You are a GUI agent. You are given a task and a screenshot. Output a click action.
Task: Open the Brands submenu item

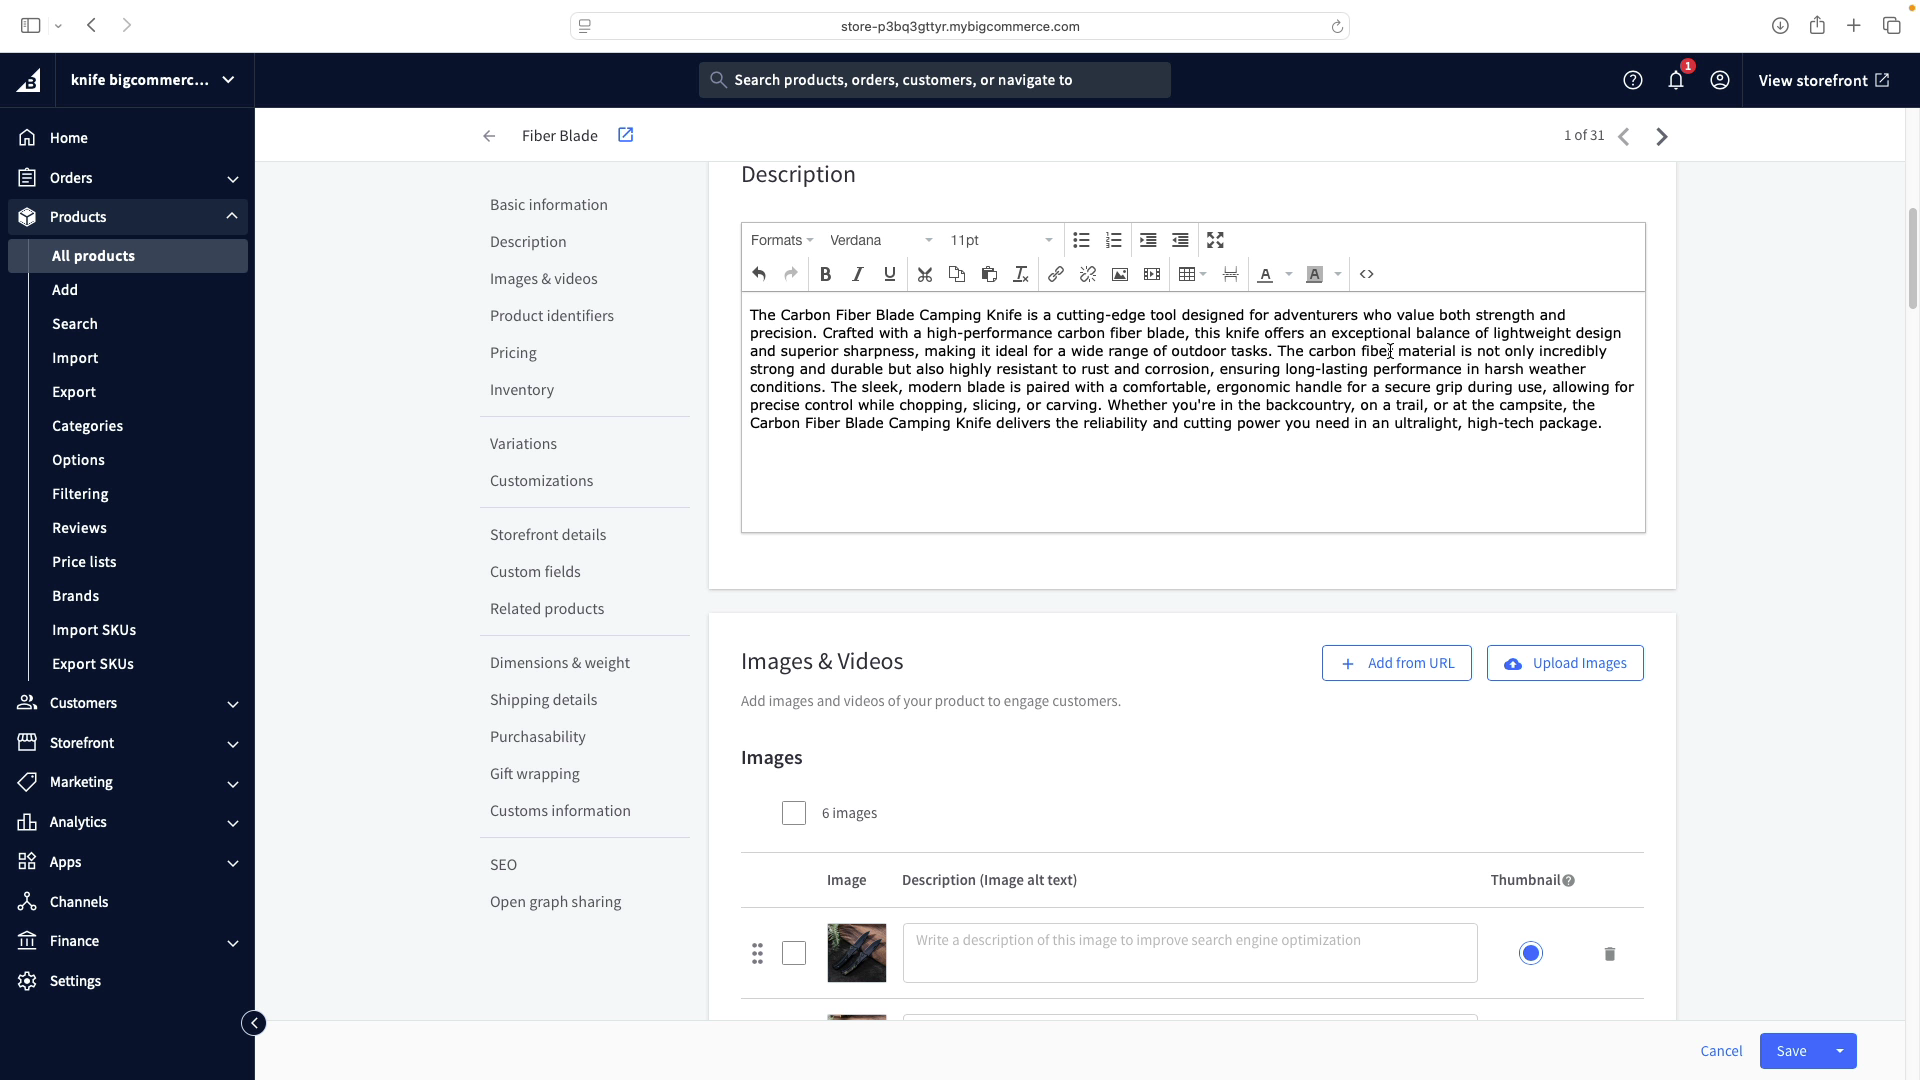click(76, 596)
